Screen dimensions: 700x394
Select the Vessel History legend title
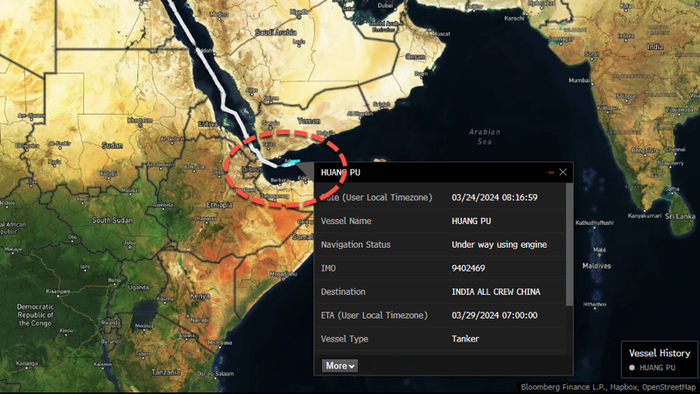pos(659,353)
